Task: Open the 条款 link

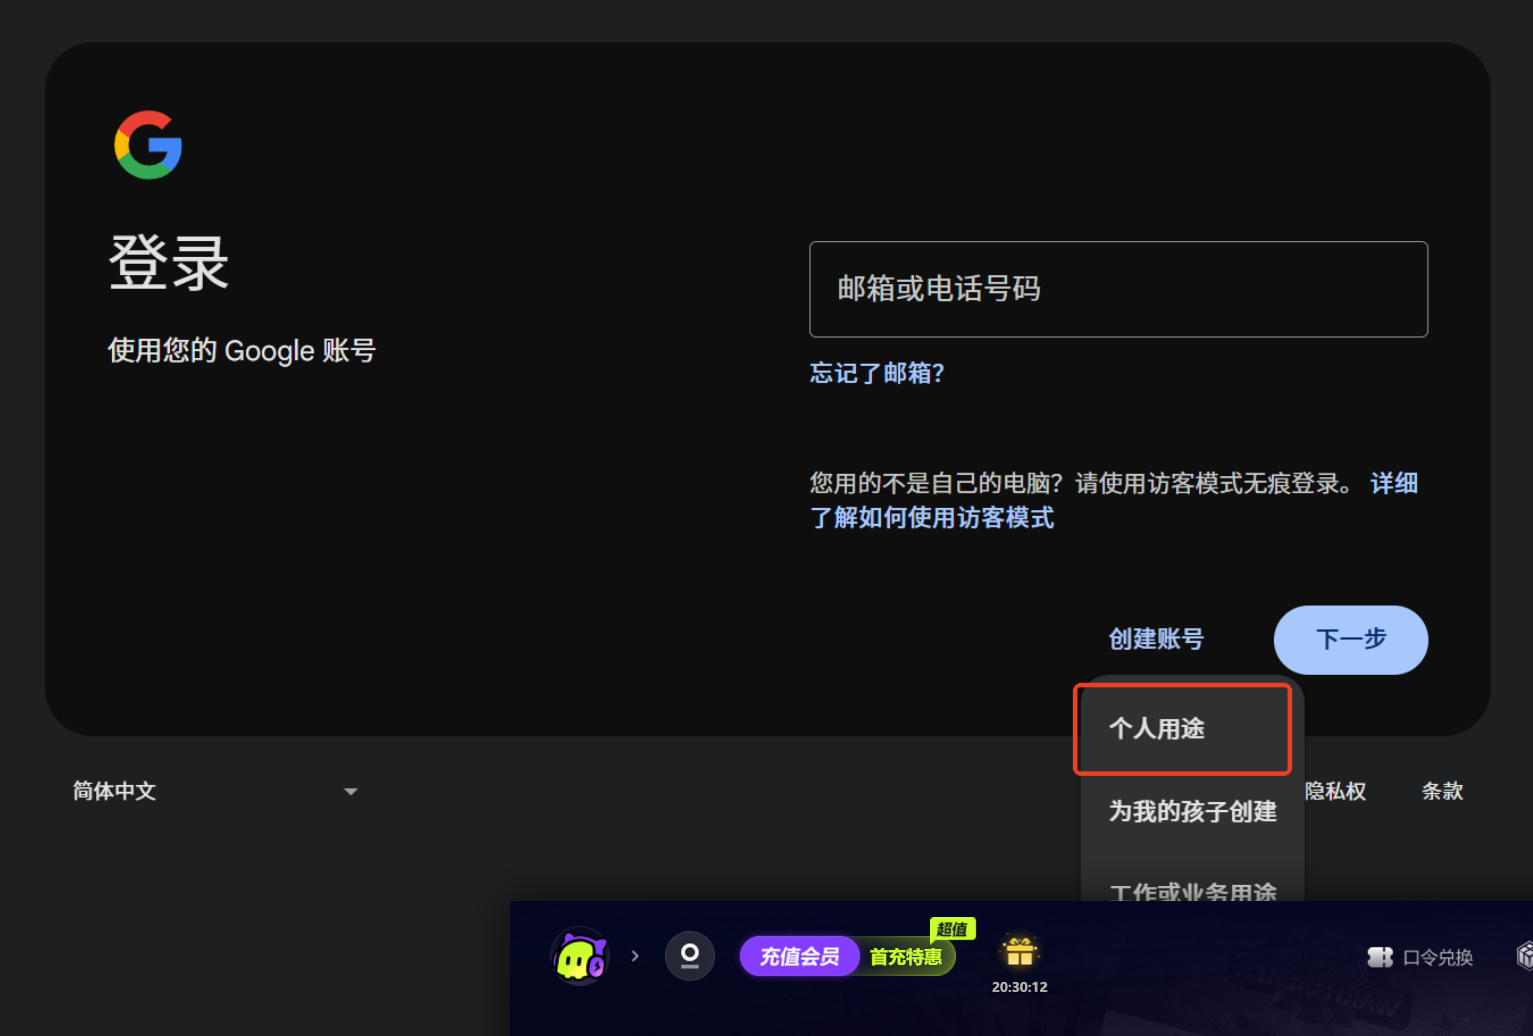Action: (1442, 791)
